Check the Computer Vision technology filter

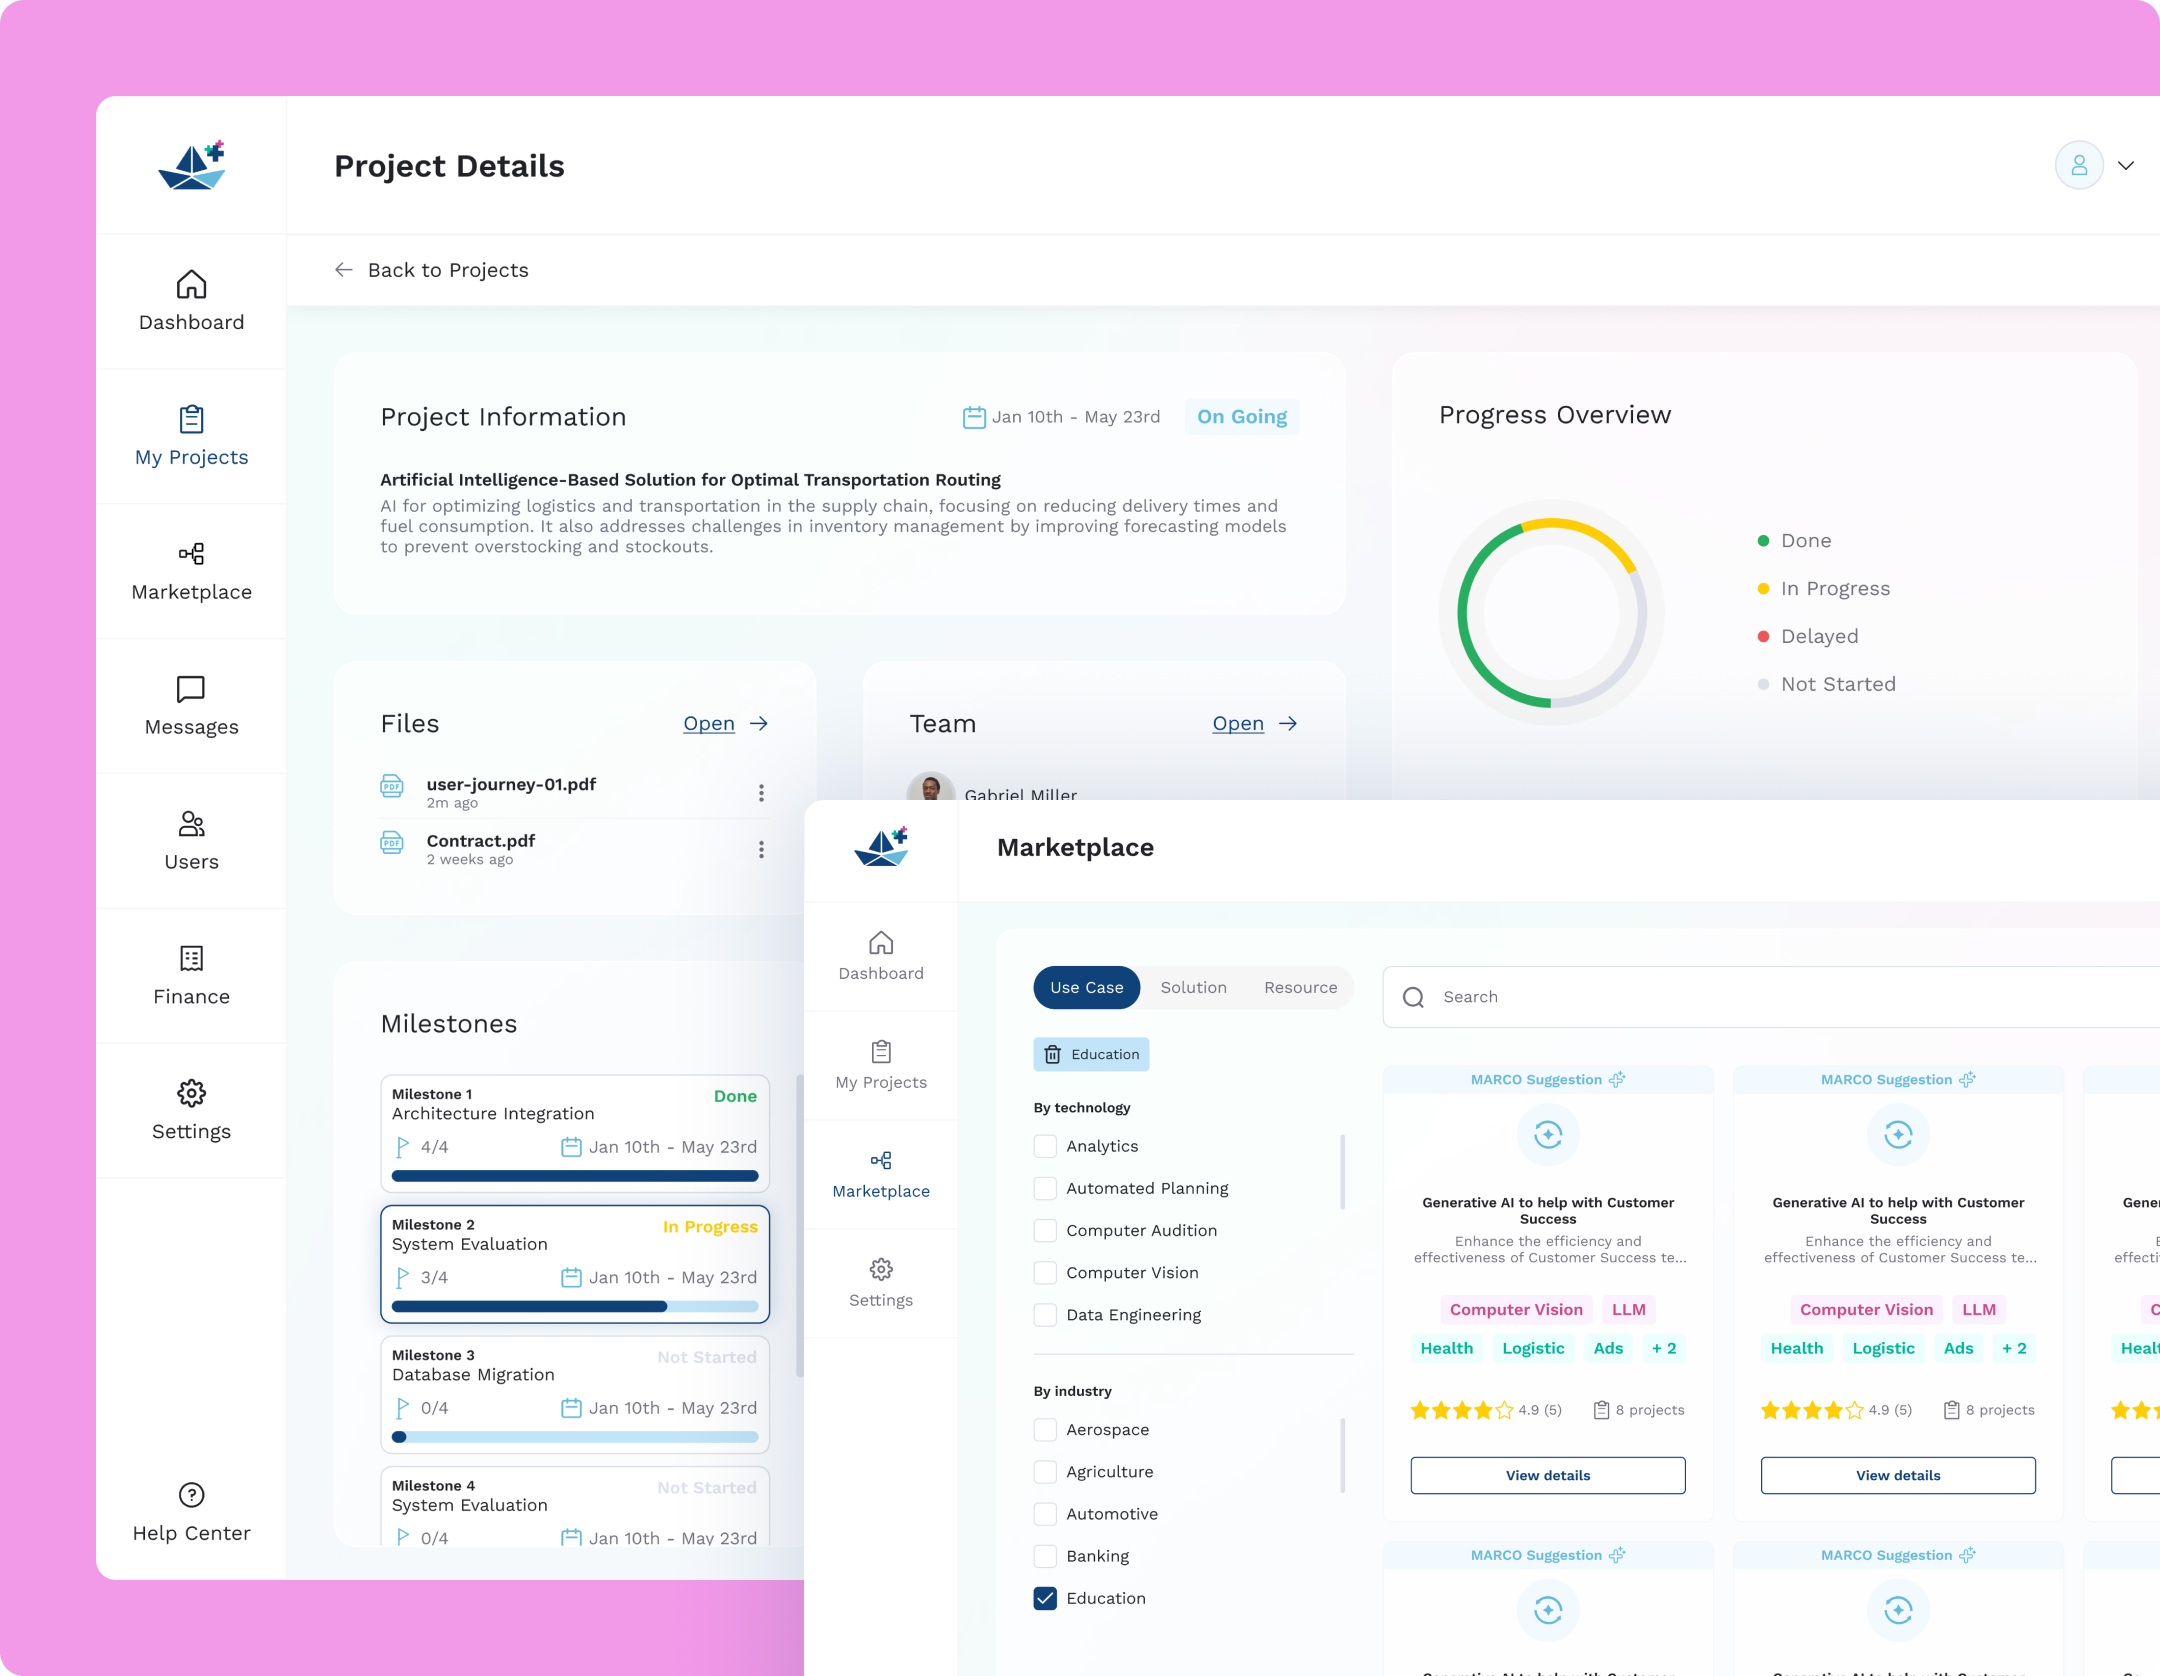tap(1045, 1272)
